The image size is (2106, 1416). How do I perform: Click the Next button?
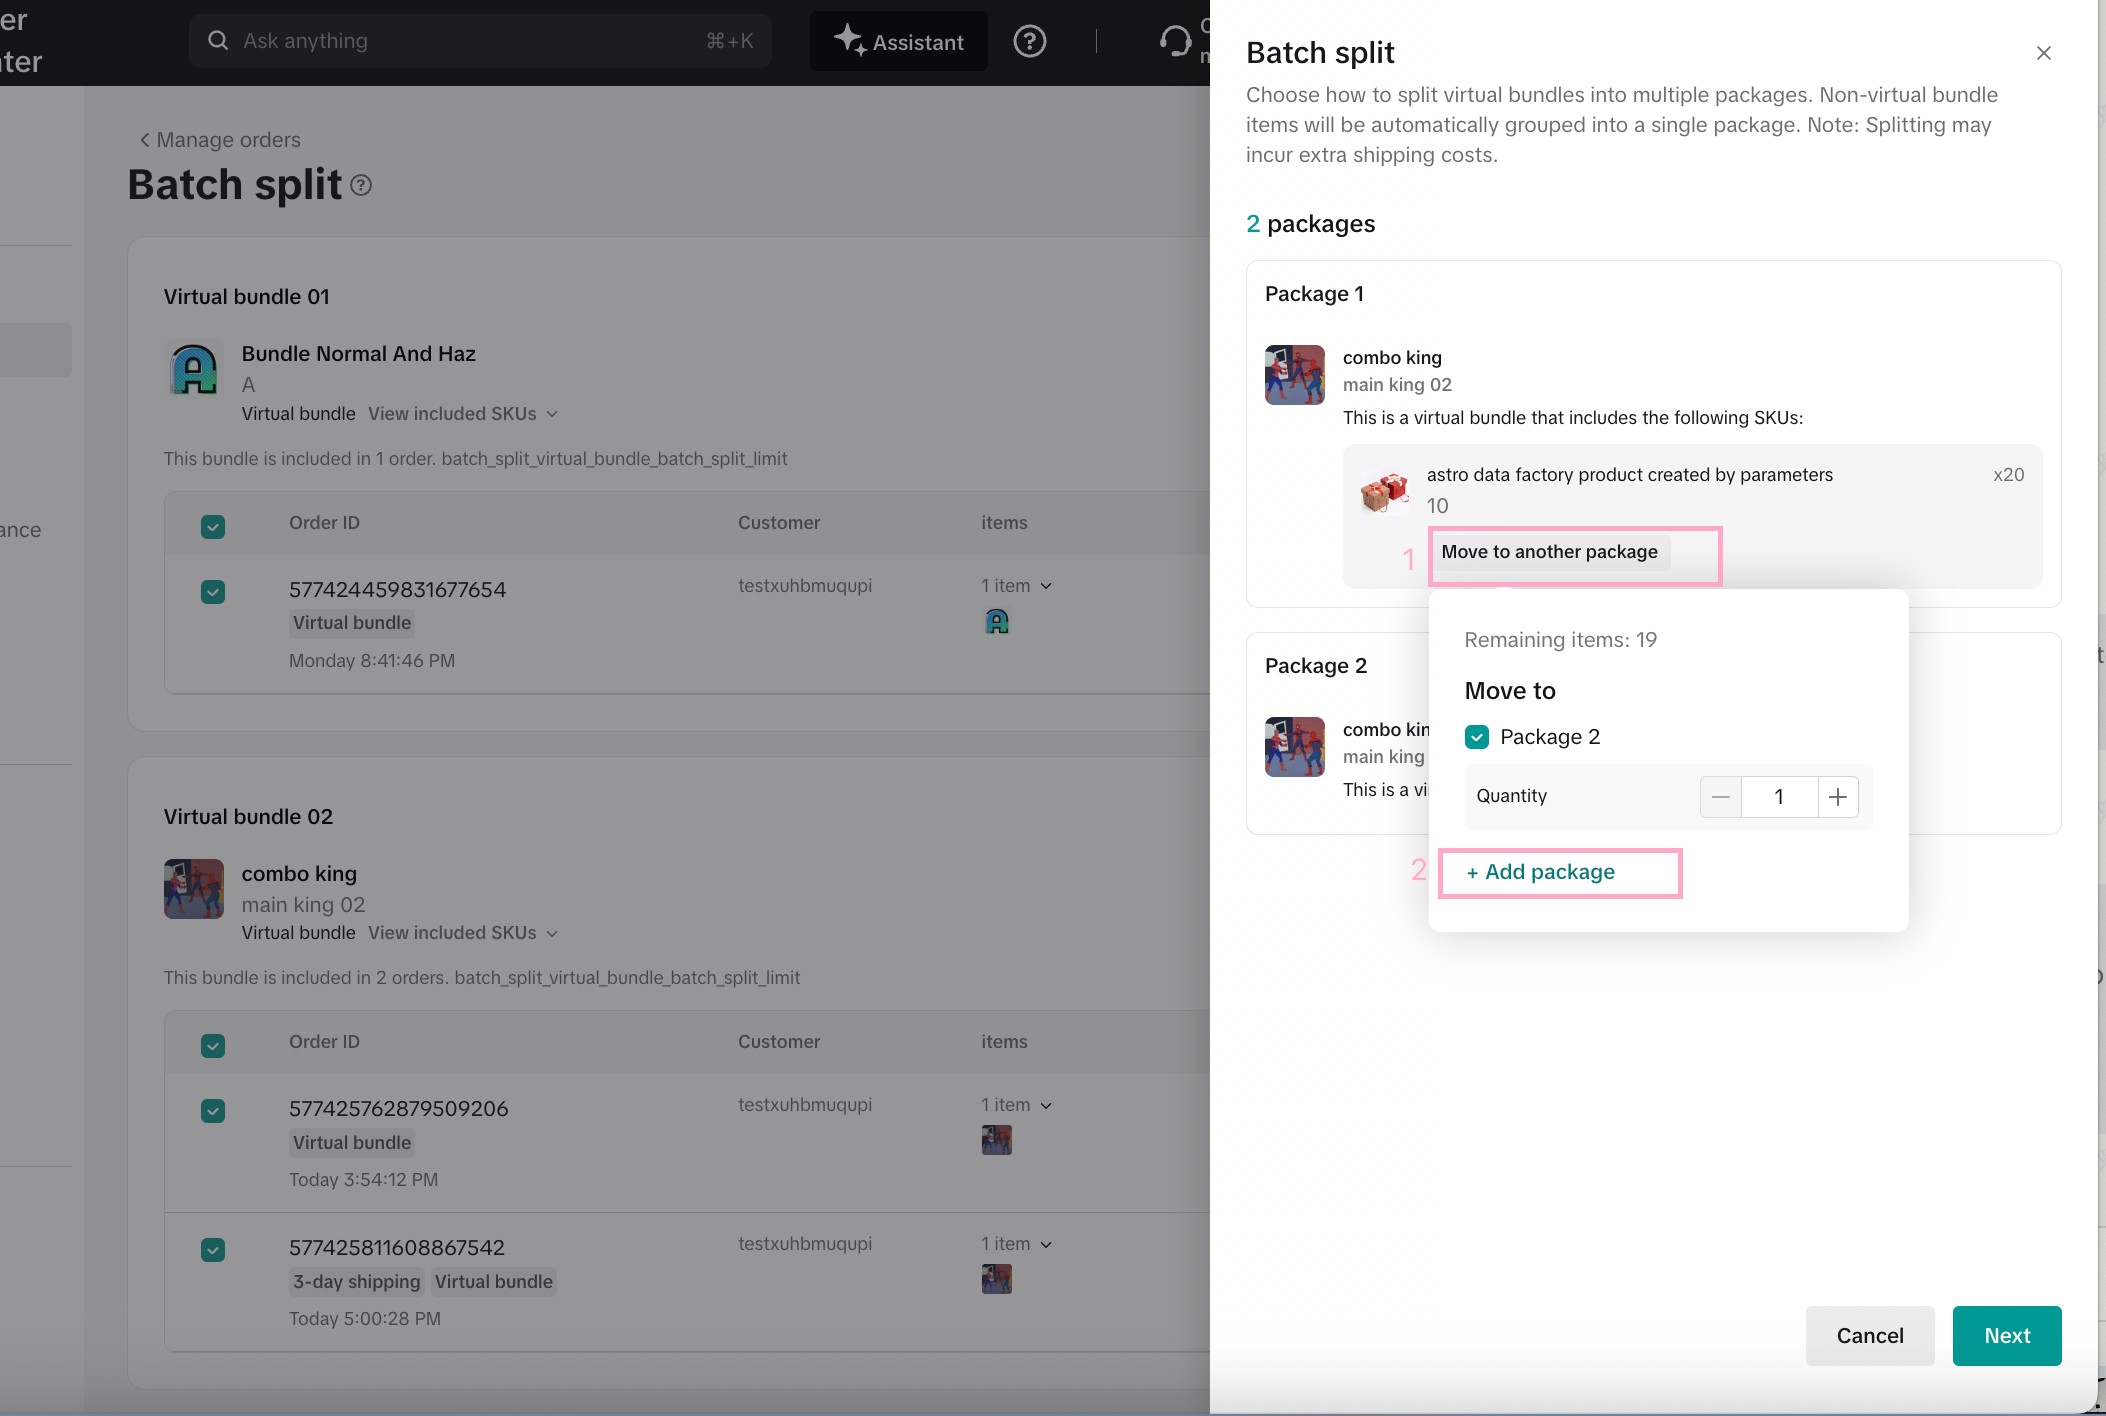click(x=2007, y=1336)
